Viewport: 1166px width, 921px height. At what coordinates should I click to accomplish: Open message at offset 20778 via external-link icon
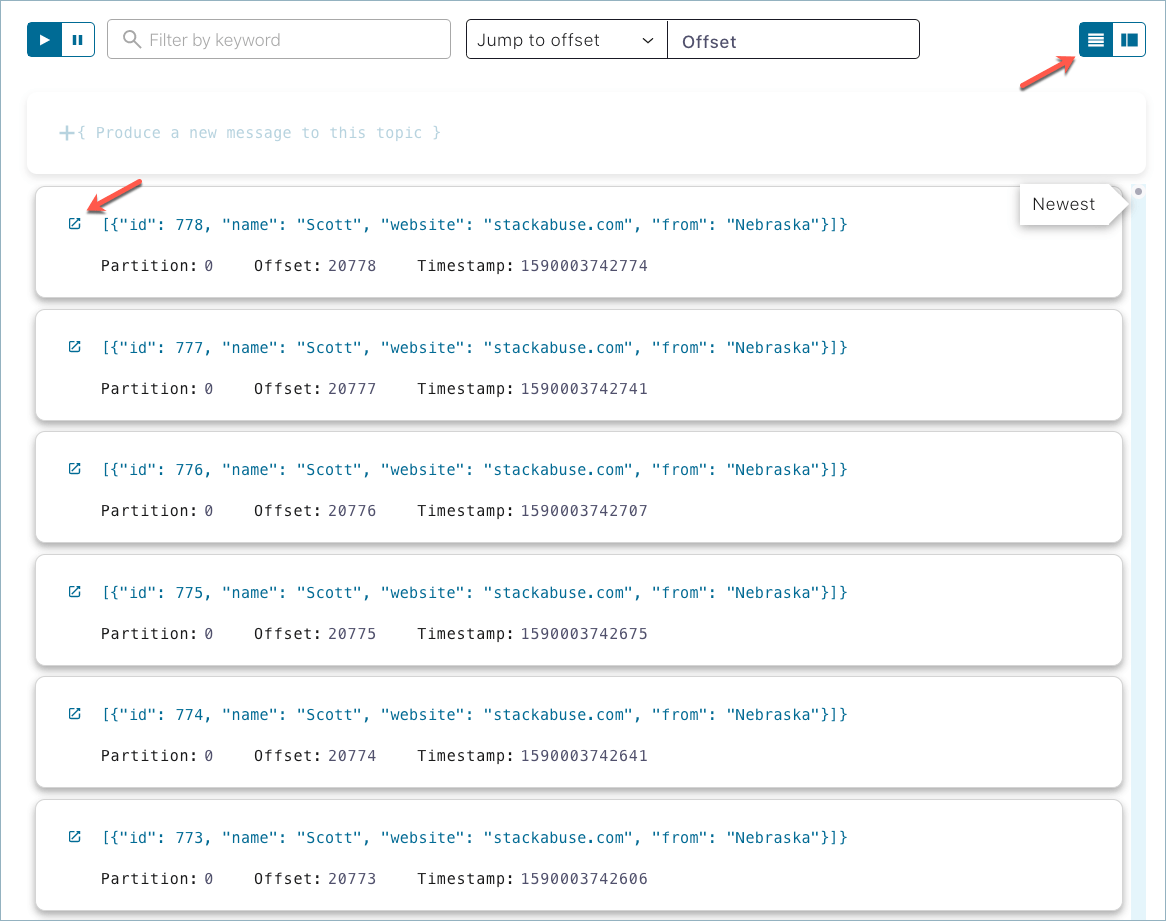[74, 224]
